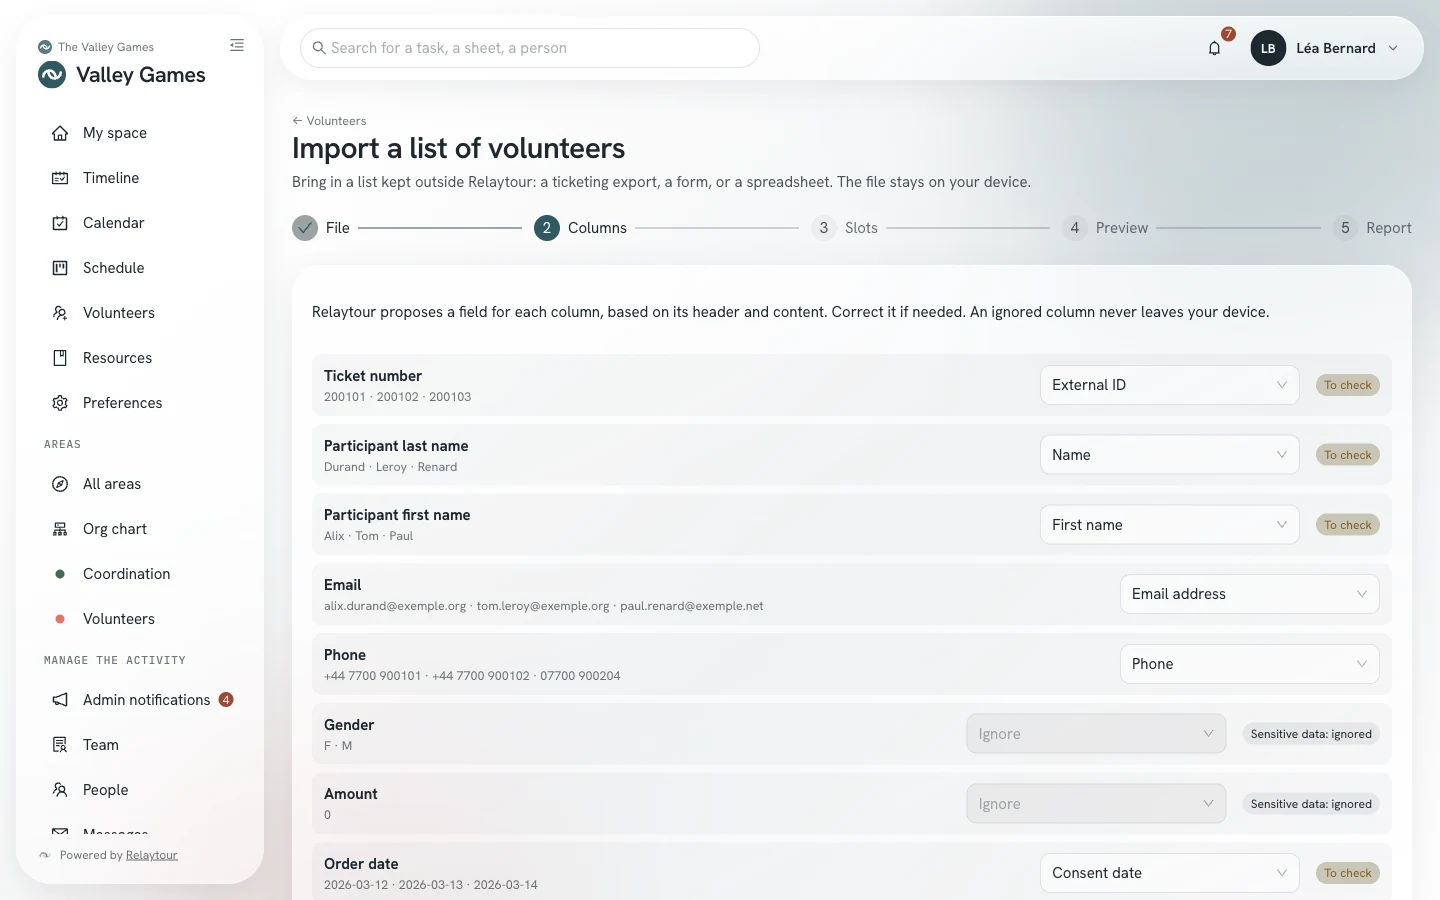Click the Valley Games logo icon

click(52, 75)
